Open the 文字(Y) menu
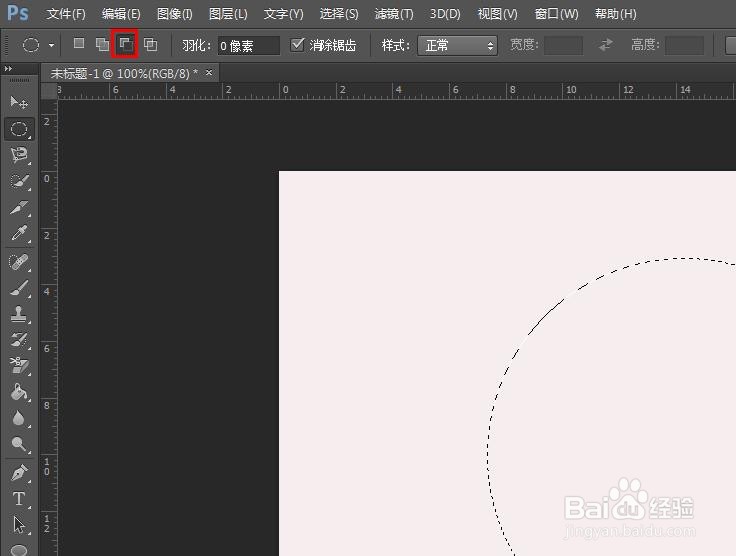 point(284,14)
